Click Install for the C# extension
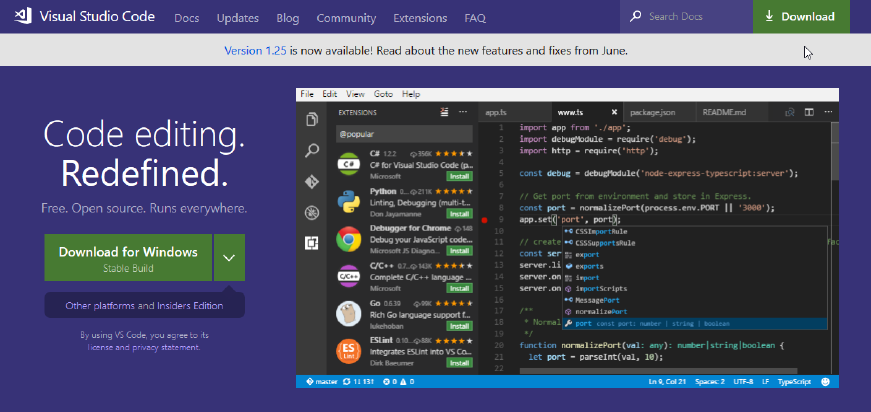Image resolution: width=871 pixels, height=412 pixels. coord(459,177)
